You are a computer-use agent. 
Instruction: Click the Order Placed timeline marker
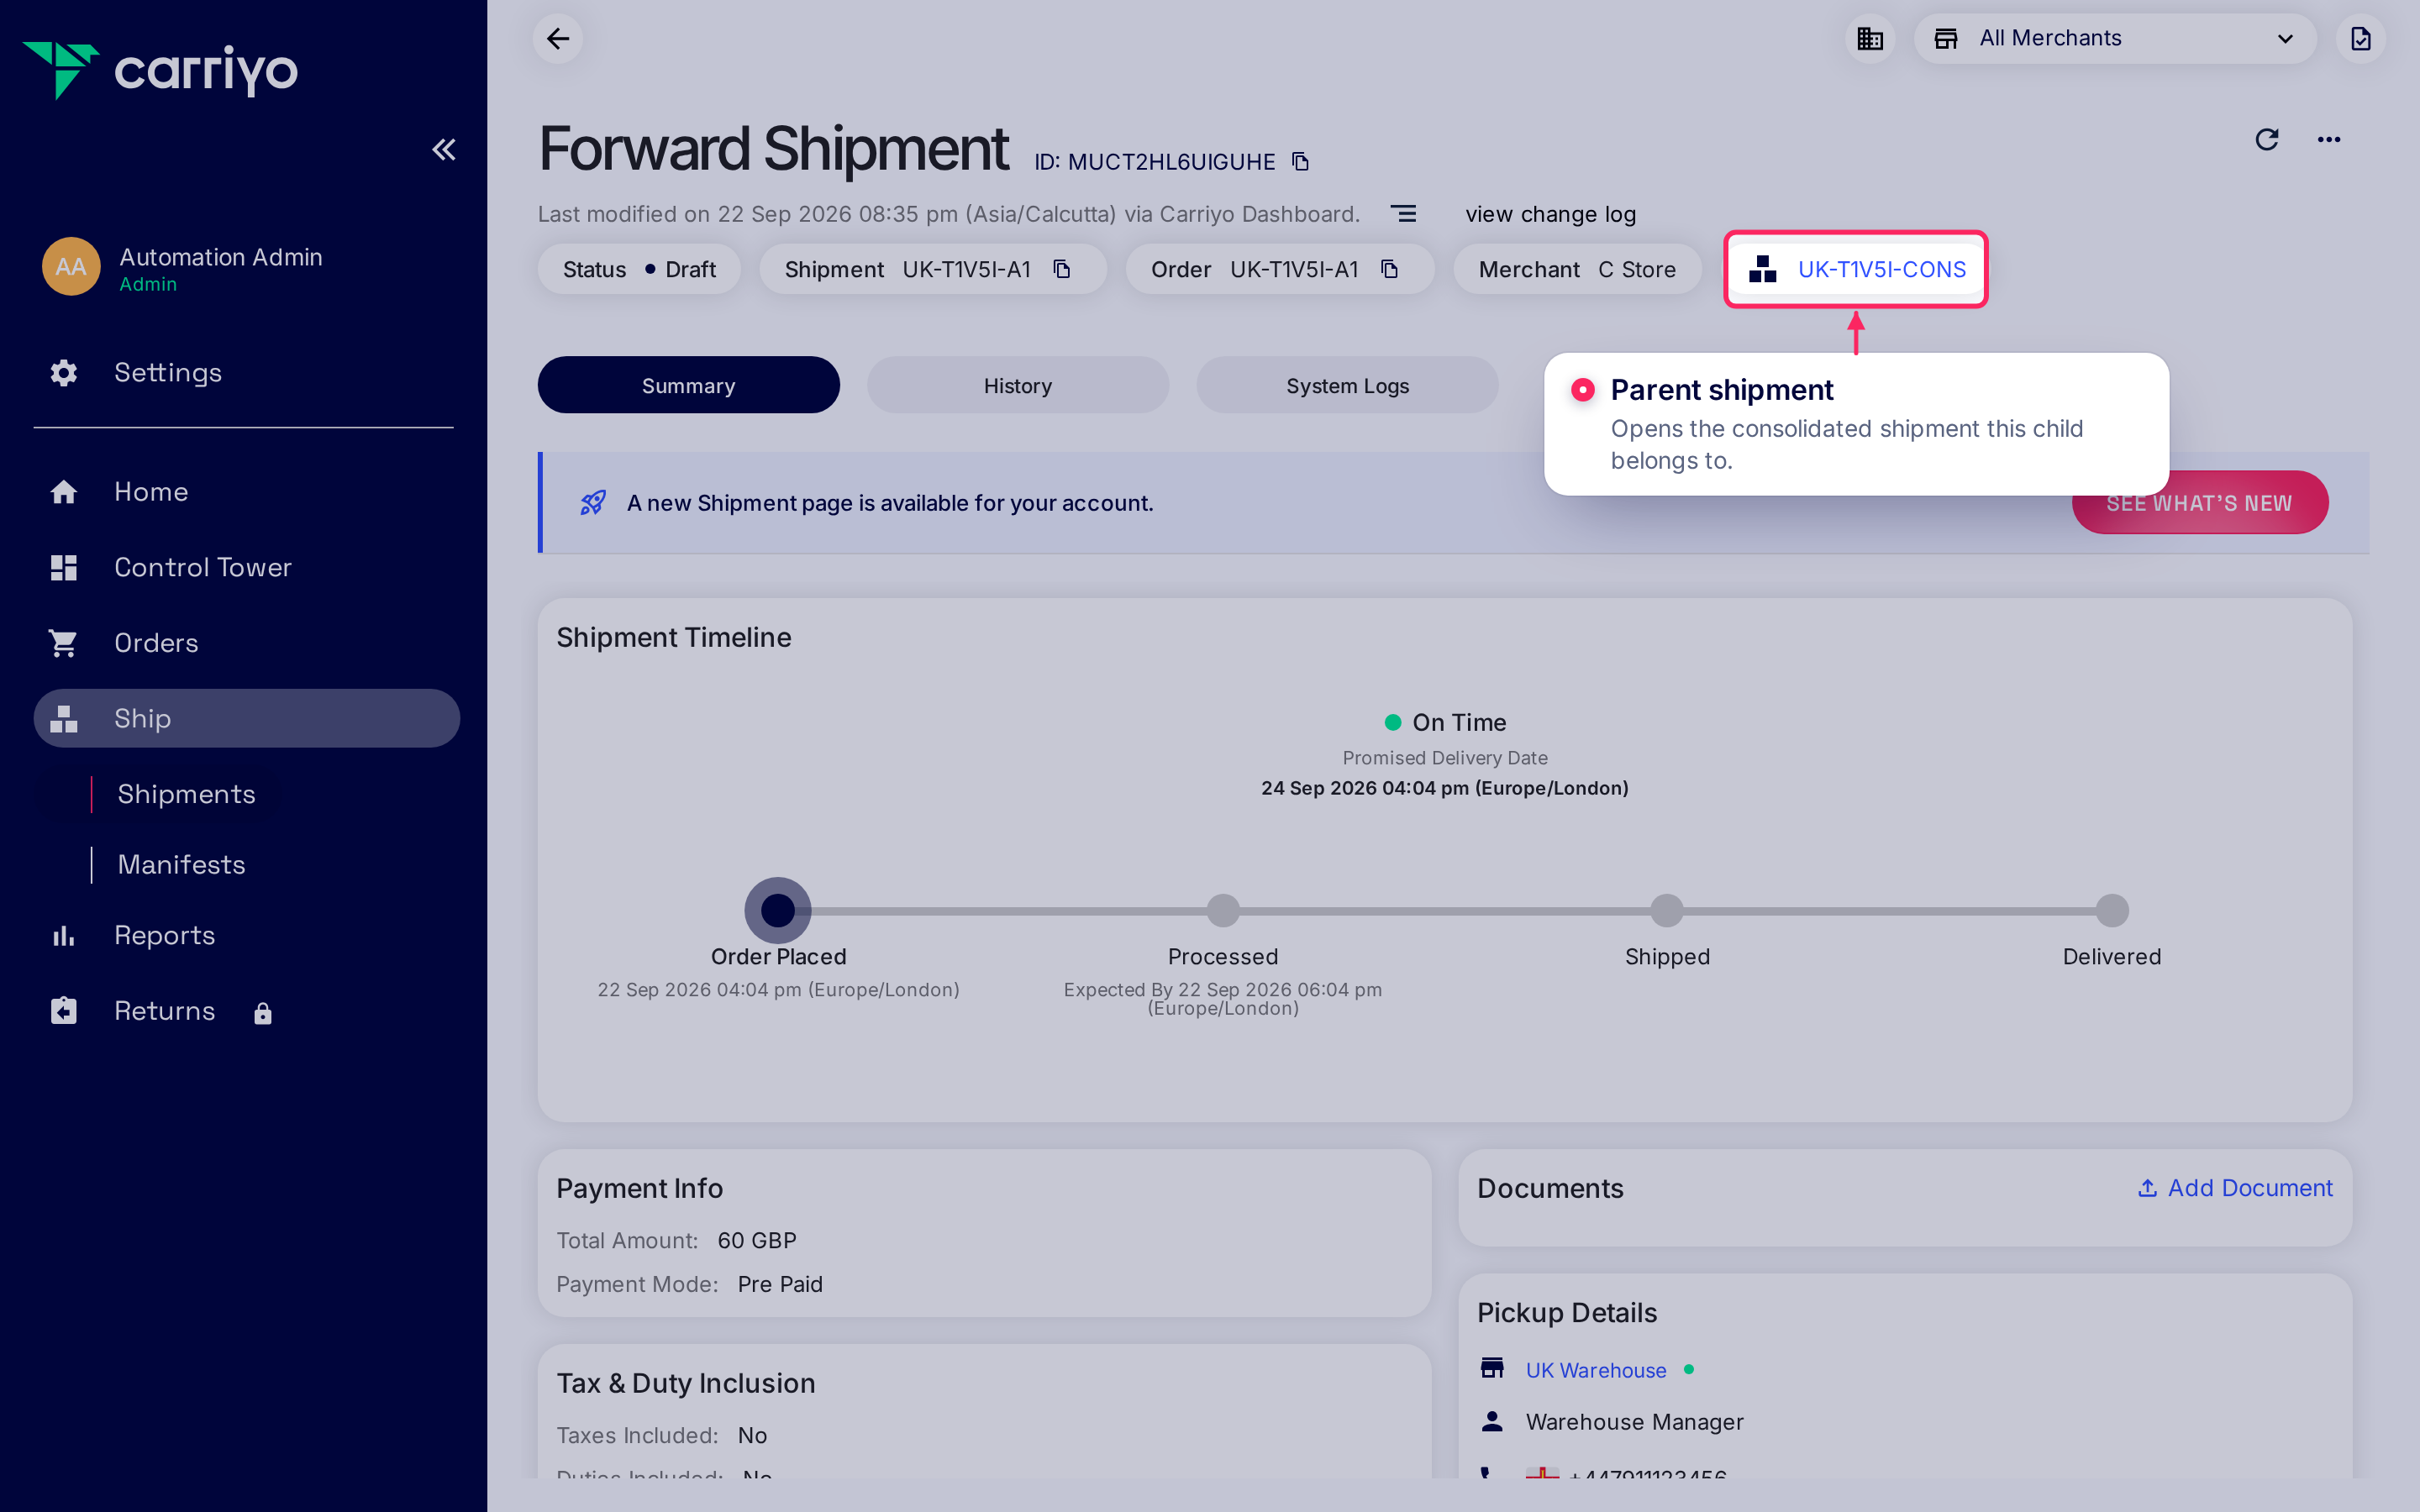point(778,910)
